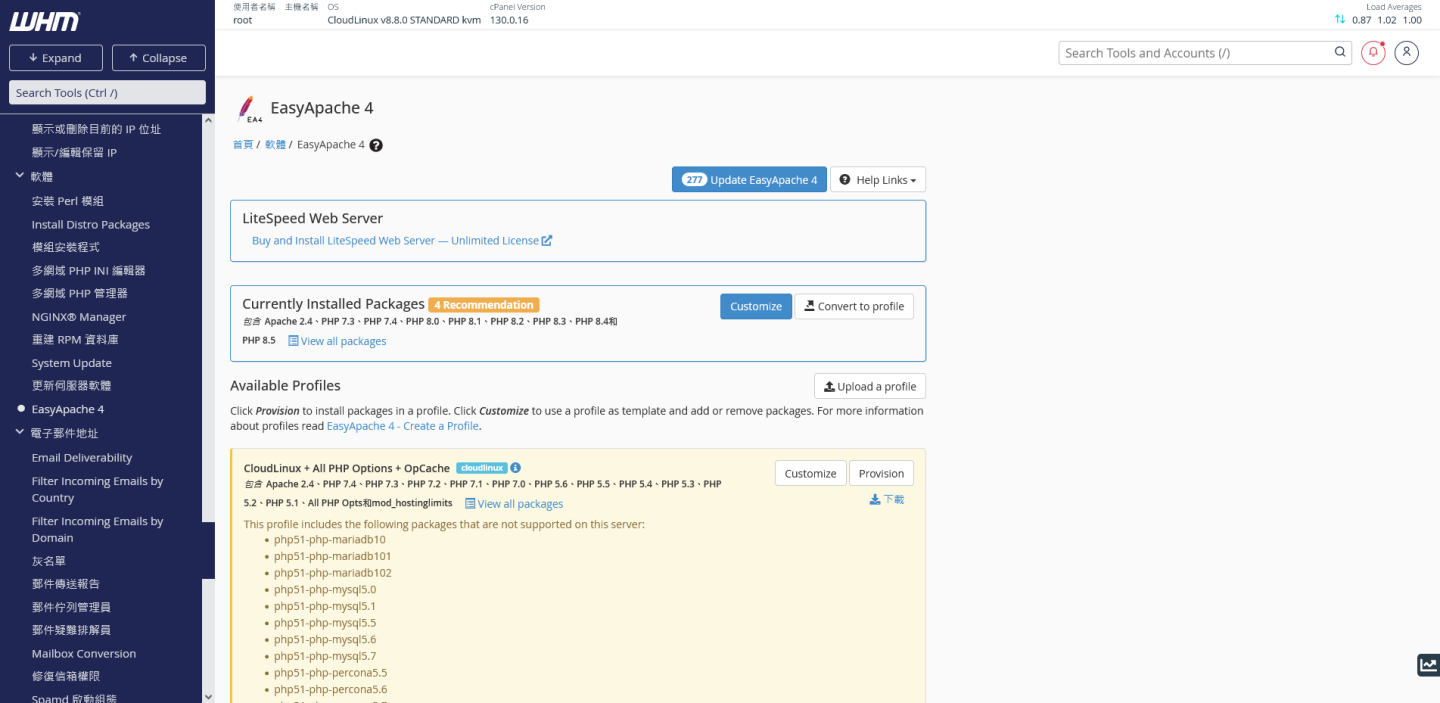Screen dimensions: 1440x703
Task: Open the server statistics chart icon
Action: pos(1428,665)
